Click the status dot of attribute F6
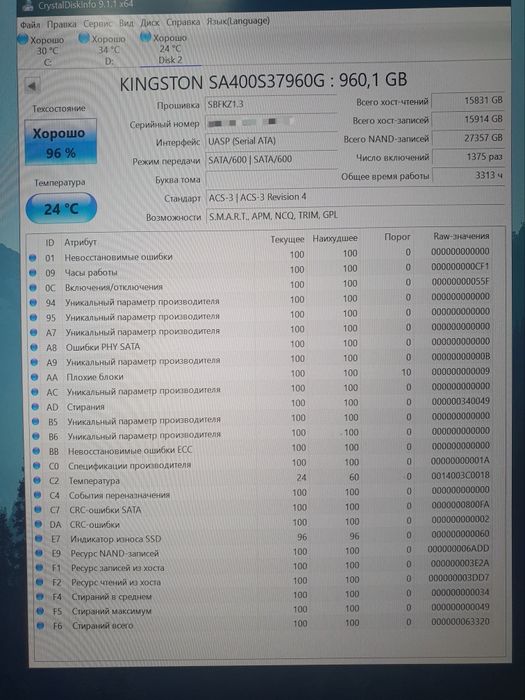 tap(41, 626)
